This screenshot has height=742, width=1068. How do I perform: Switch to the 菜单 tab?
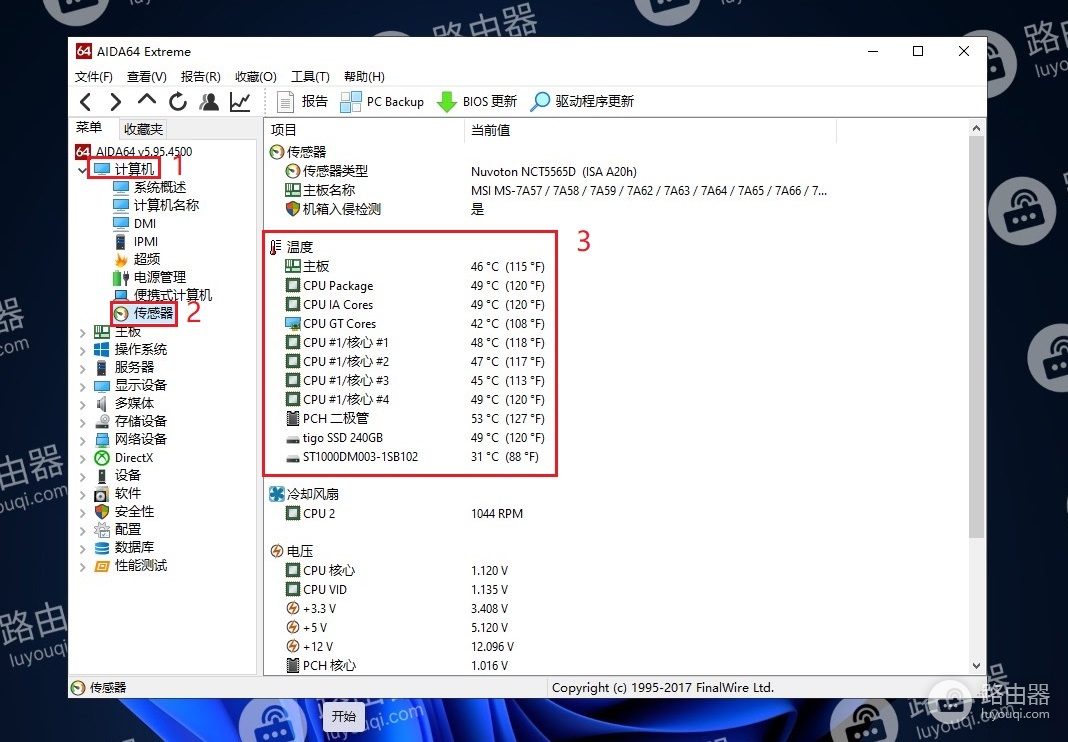point(89,127)
